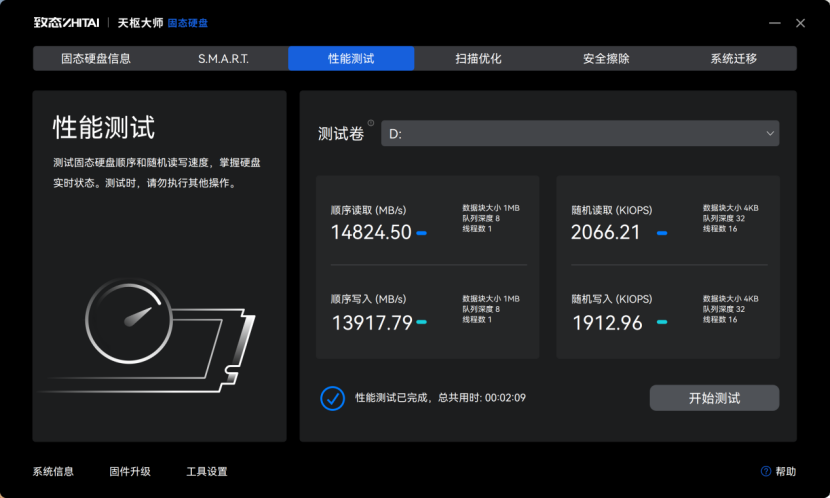Switch to the 固态硬盘信息 tab
Screen dimensions: 830x498
(x=96, y=59)
